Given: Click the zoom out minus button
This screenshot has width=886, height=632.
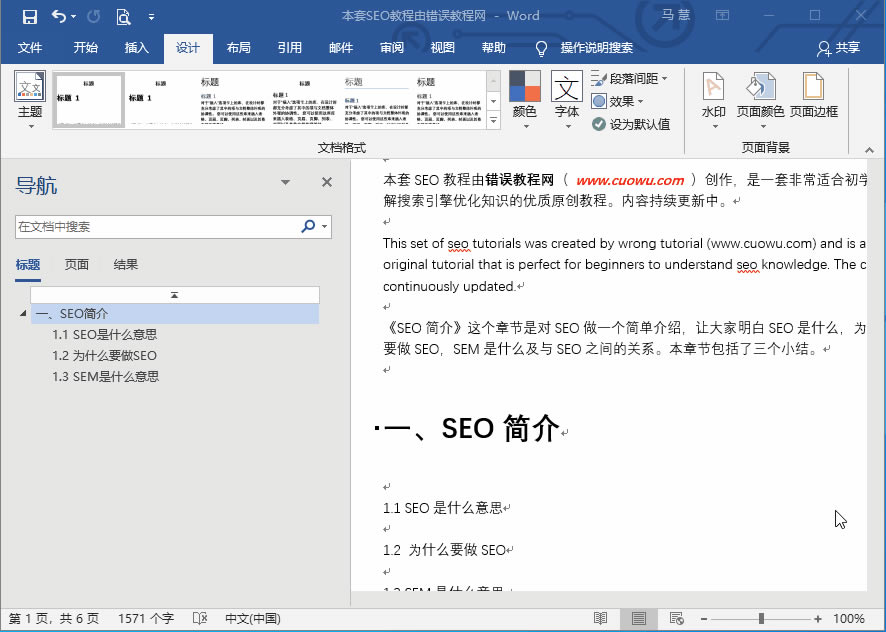Looking at the screenshot, I should click(x=703, y=619).
